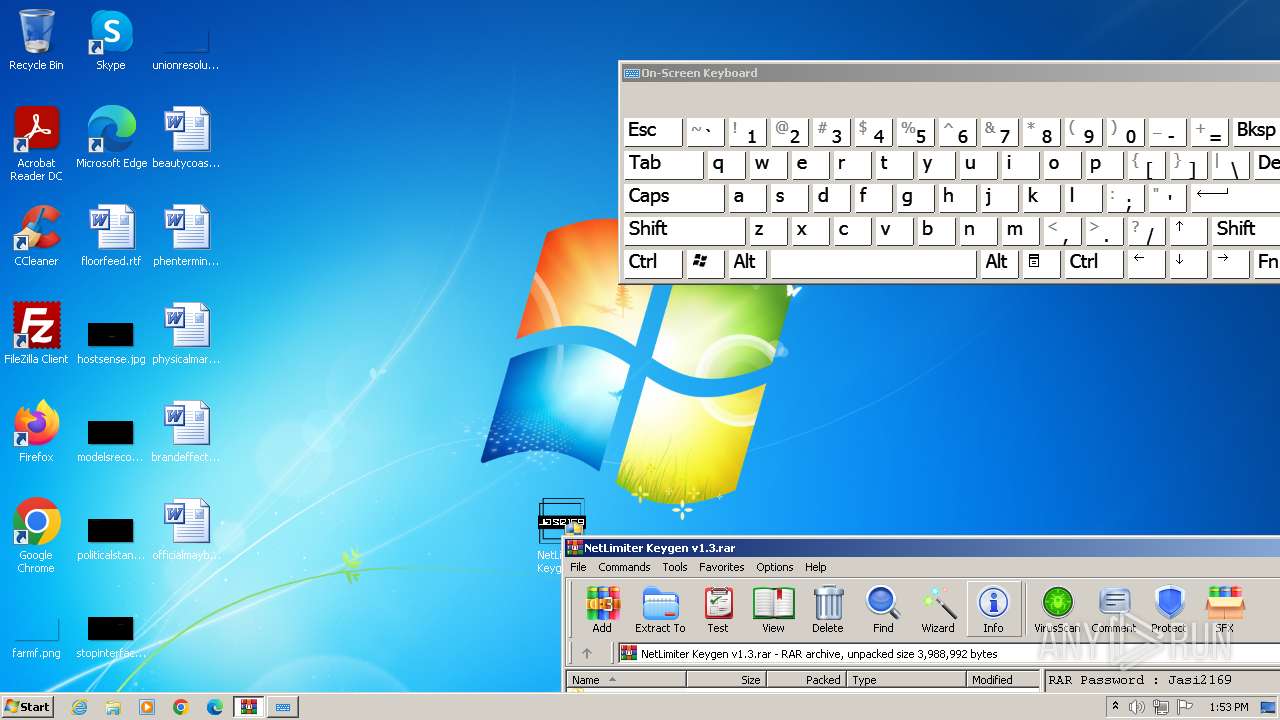Click the WinRAR taskbar button

click(248, 707)
